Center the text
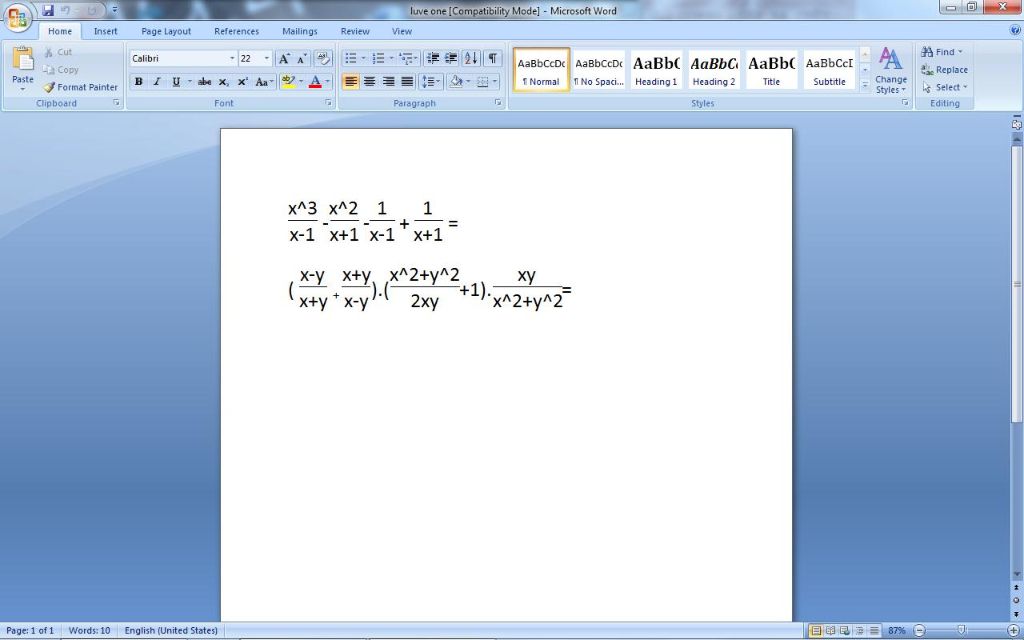This screenshot has height=640, width=1024. pyautogui.click(x=370, y=82)
